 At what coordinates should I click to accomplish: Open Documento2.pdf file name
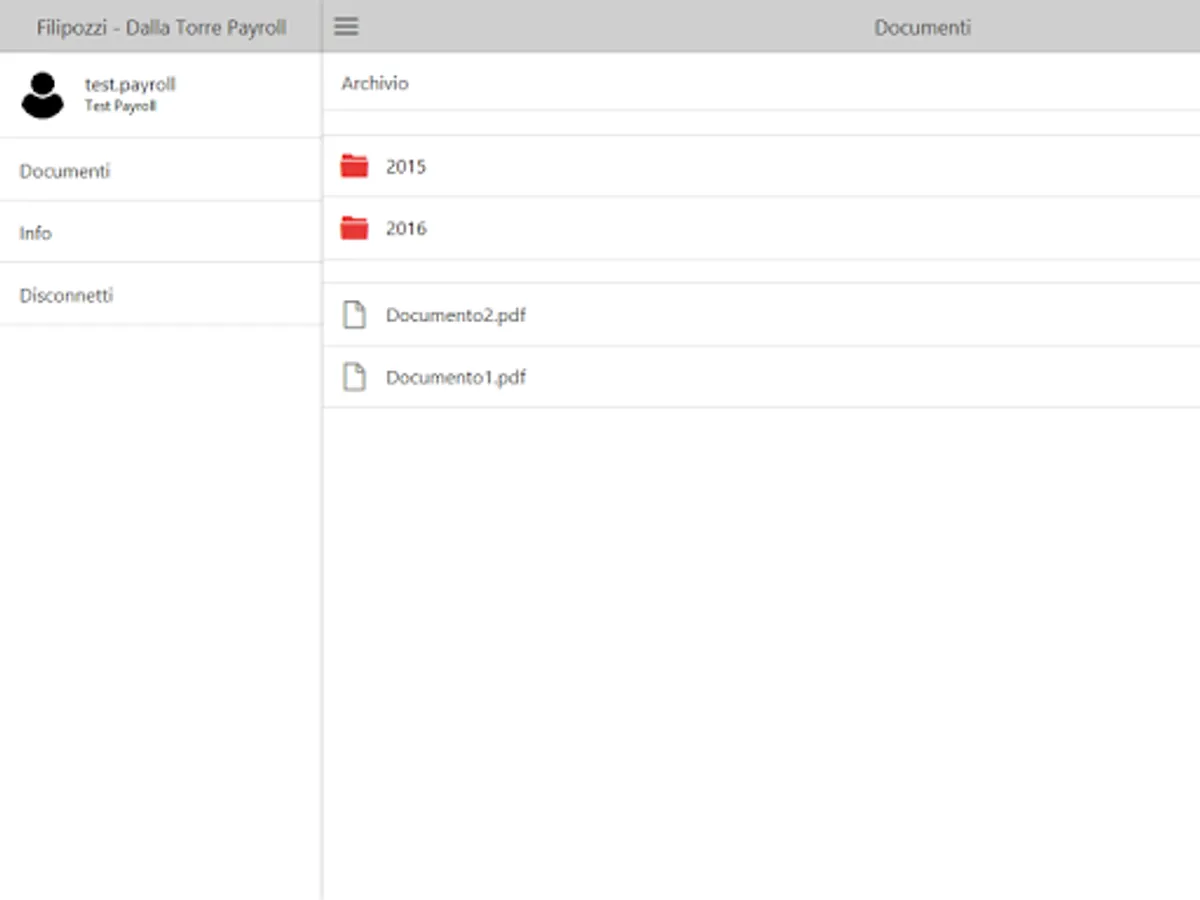tap(456, 315)
